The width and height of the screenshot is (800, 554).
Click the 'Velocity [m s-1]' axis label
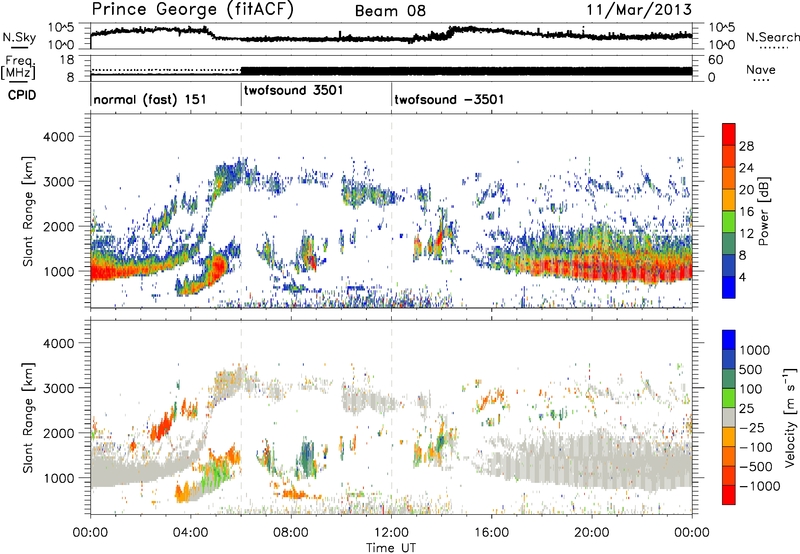point(790,417)
